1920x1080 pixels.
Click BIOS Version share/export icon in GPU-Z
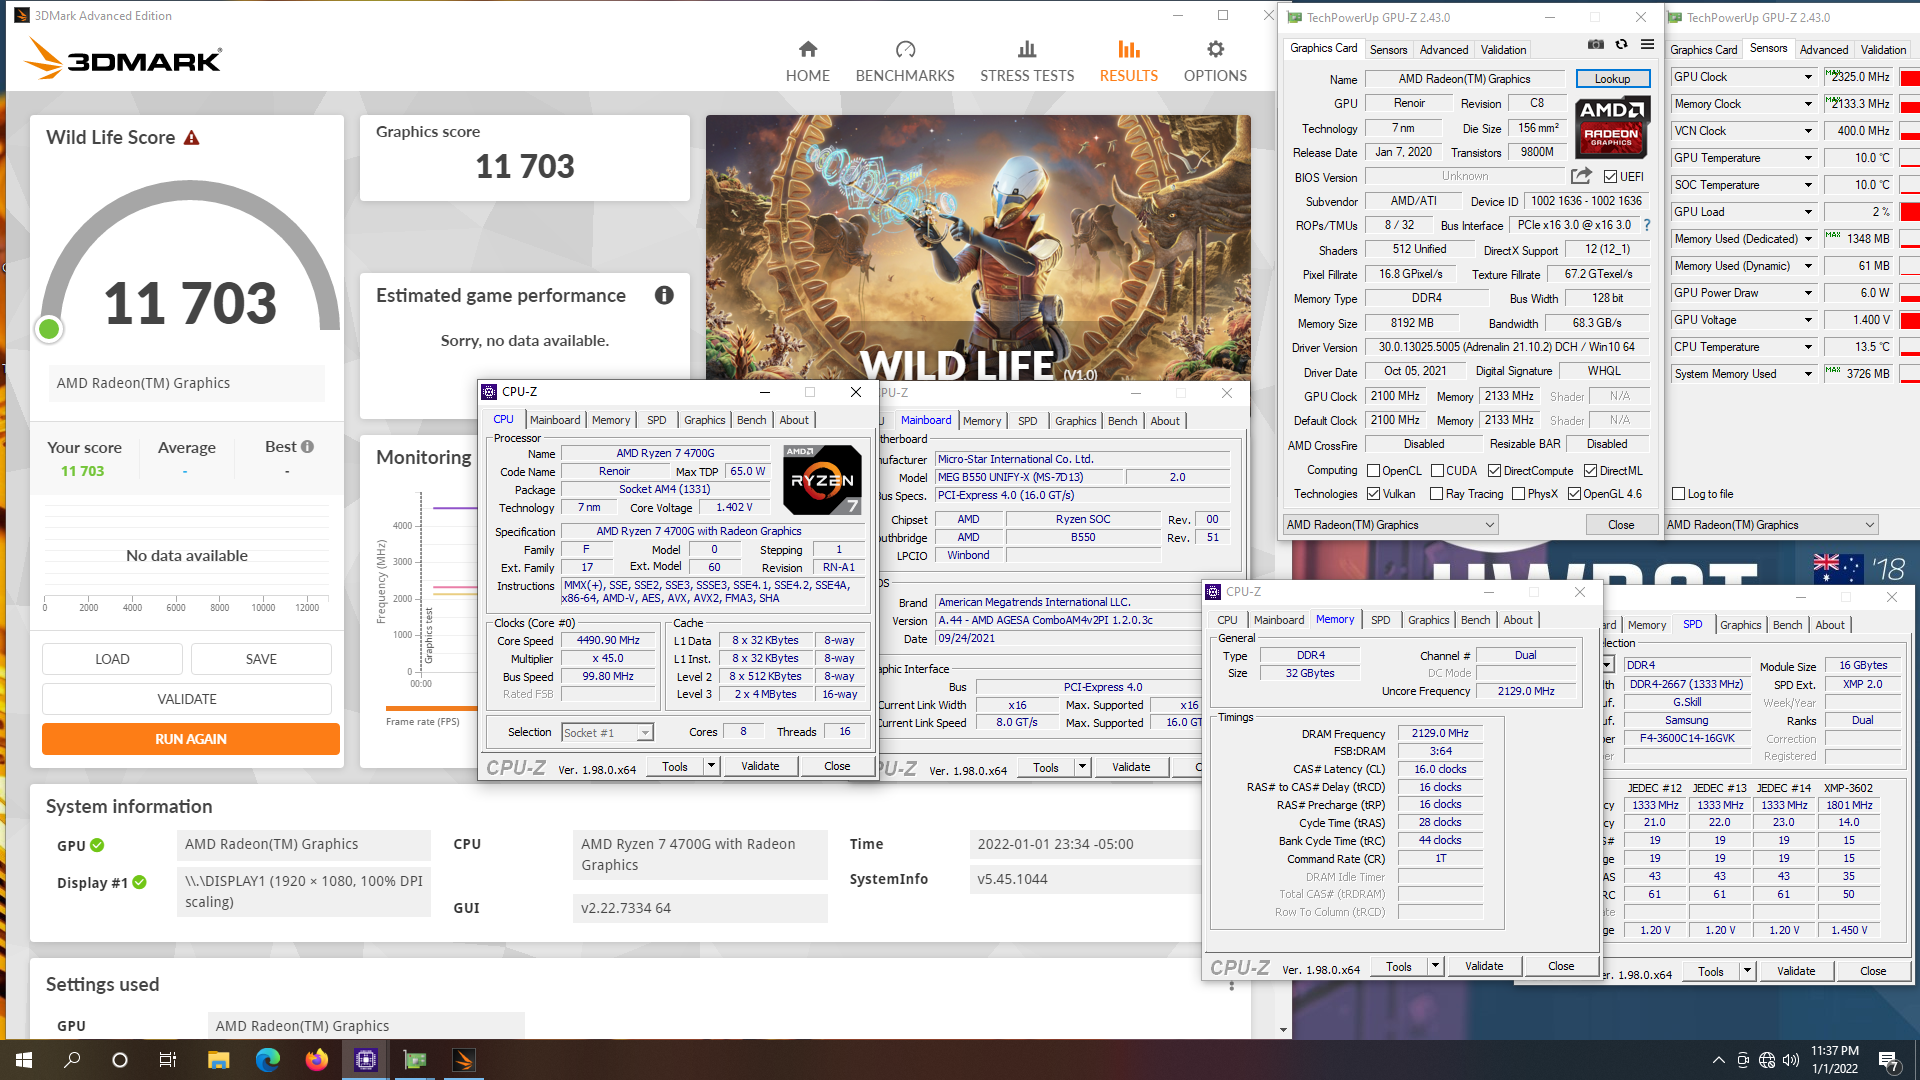click(1581, 177)
